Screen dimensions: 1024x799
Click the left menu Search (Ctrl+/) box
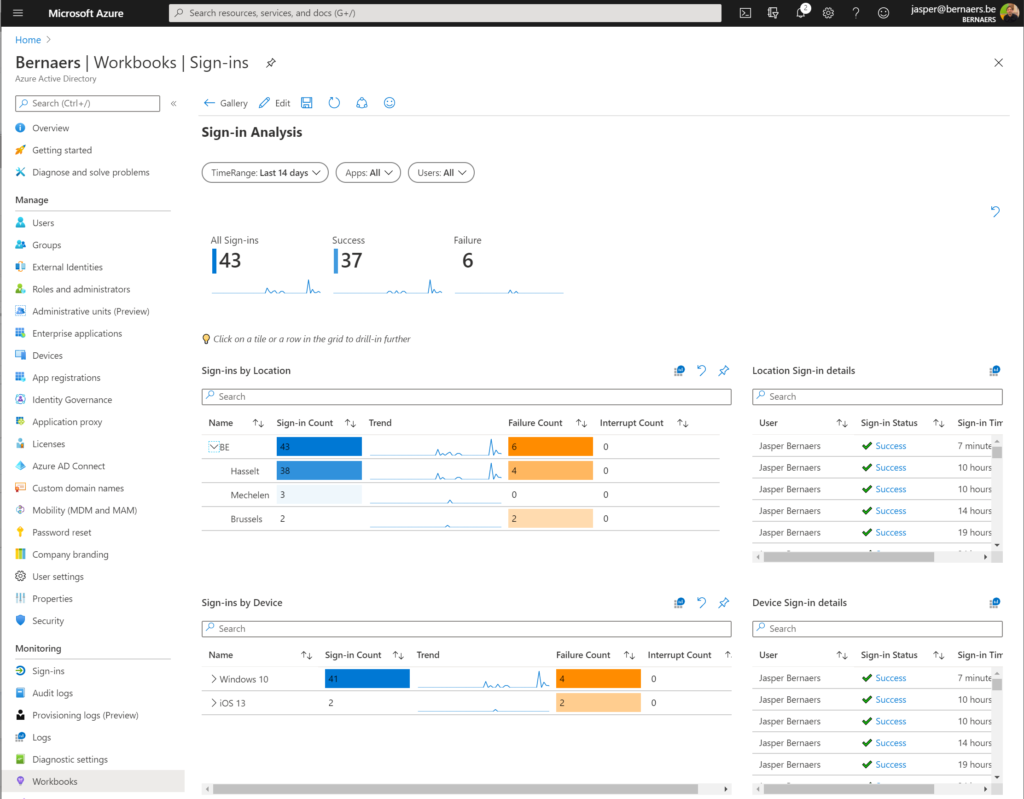click(88, 103)
